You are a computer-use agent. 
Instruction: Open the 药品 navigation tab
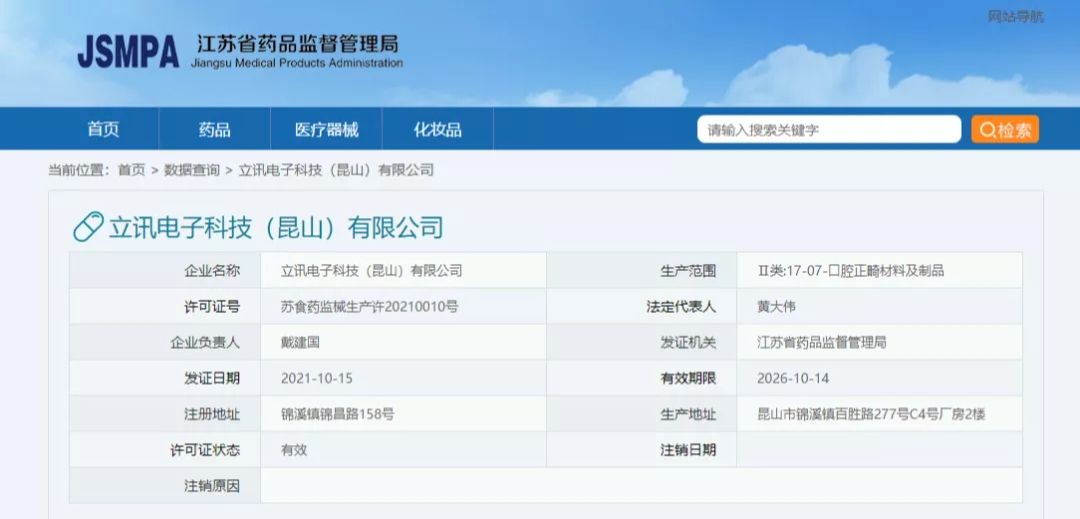tap(214, 130)
